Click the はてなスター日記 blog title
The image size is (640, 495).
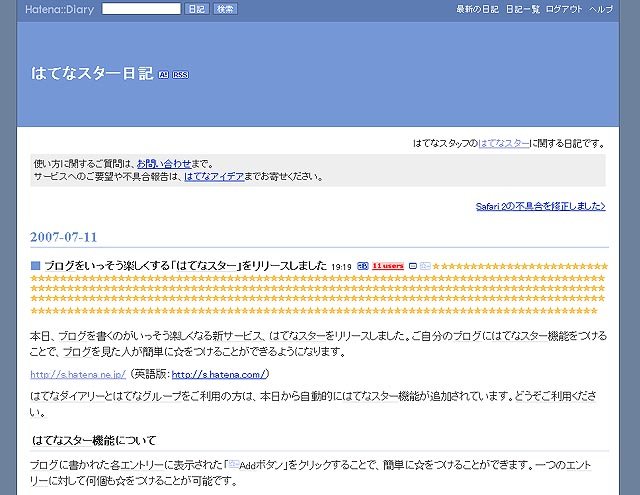[92, 73]
